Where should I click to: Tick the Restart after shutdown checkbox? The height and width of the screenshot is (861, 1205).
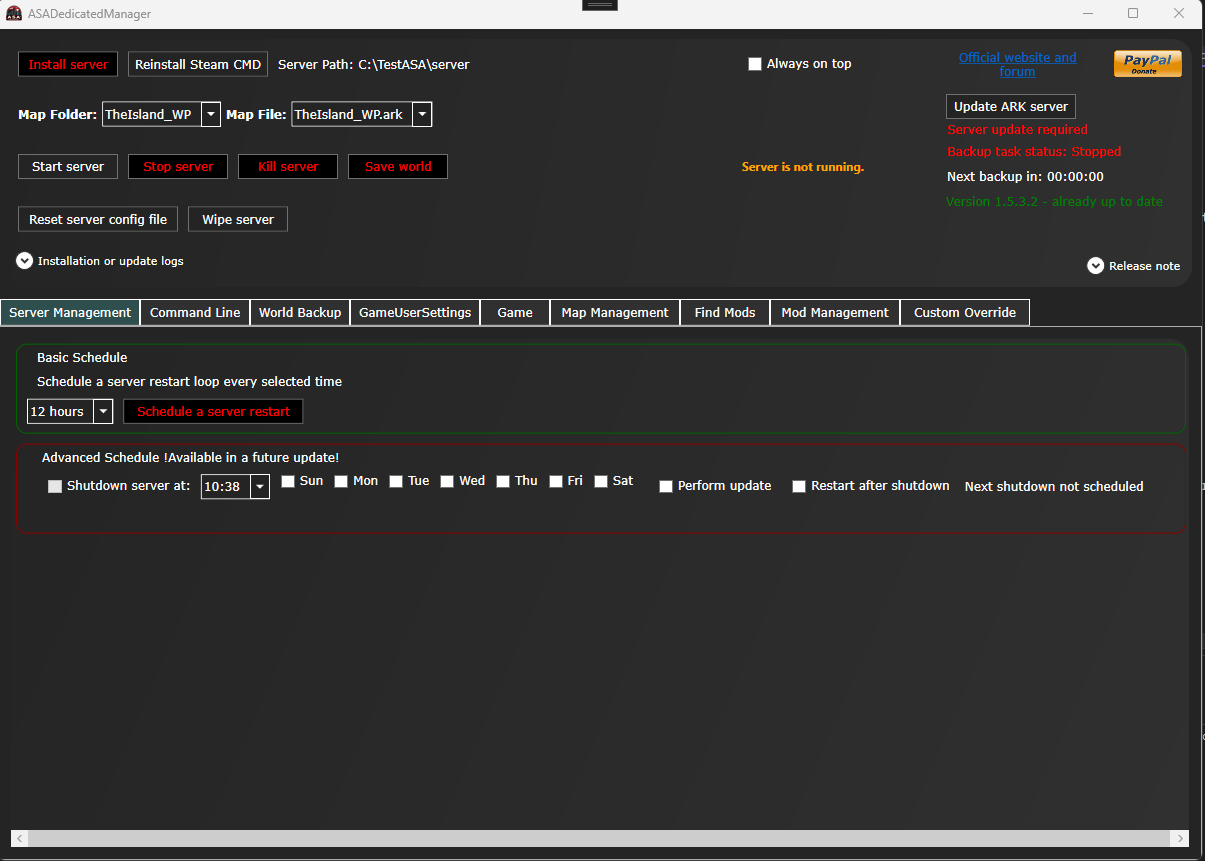[x=799, y=487]
